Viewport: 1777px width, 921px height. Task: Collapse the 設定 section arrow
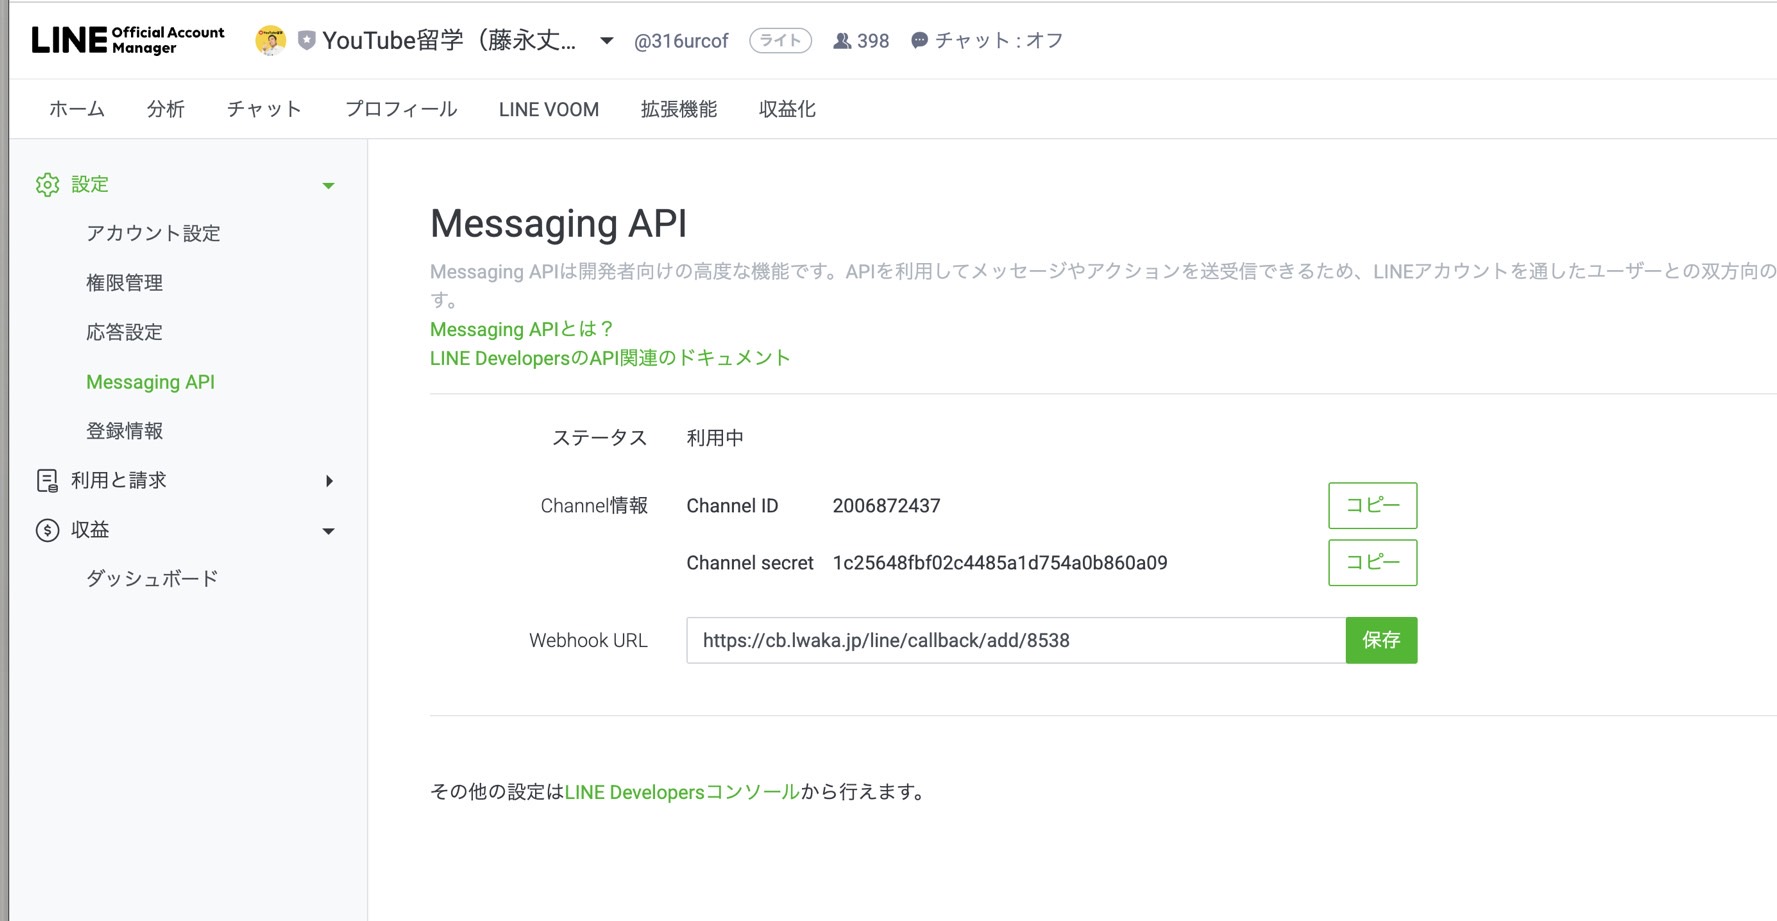(328, 185)
